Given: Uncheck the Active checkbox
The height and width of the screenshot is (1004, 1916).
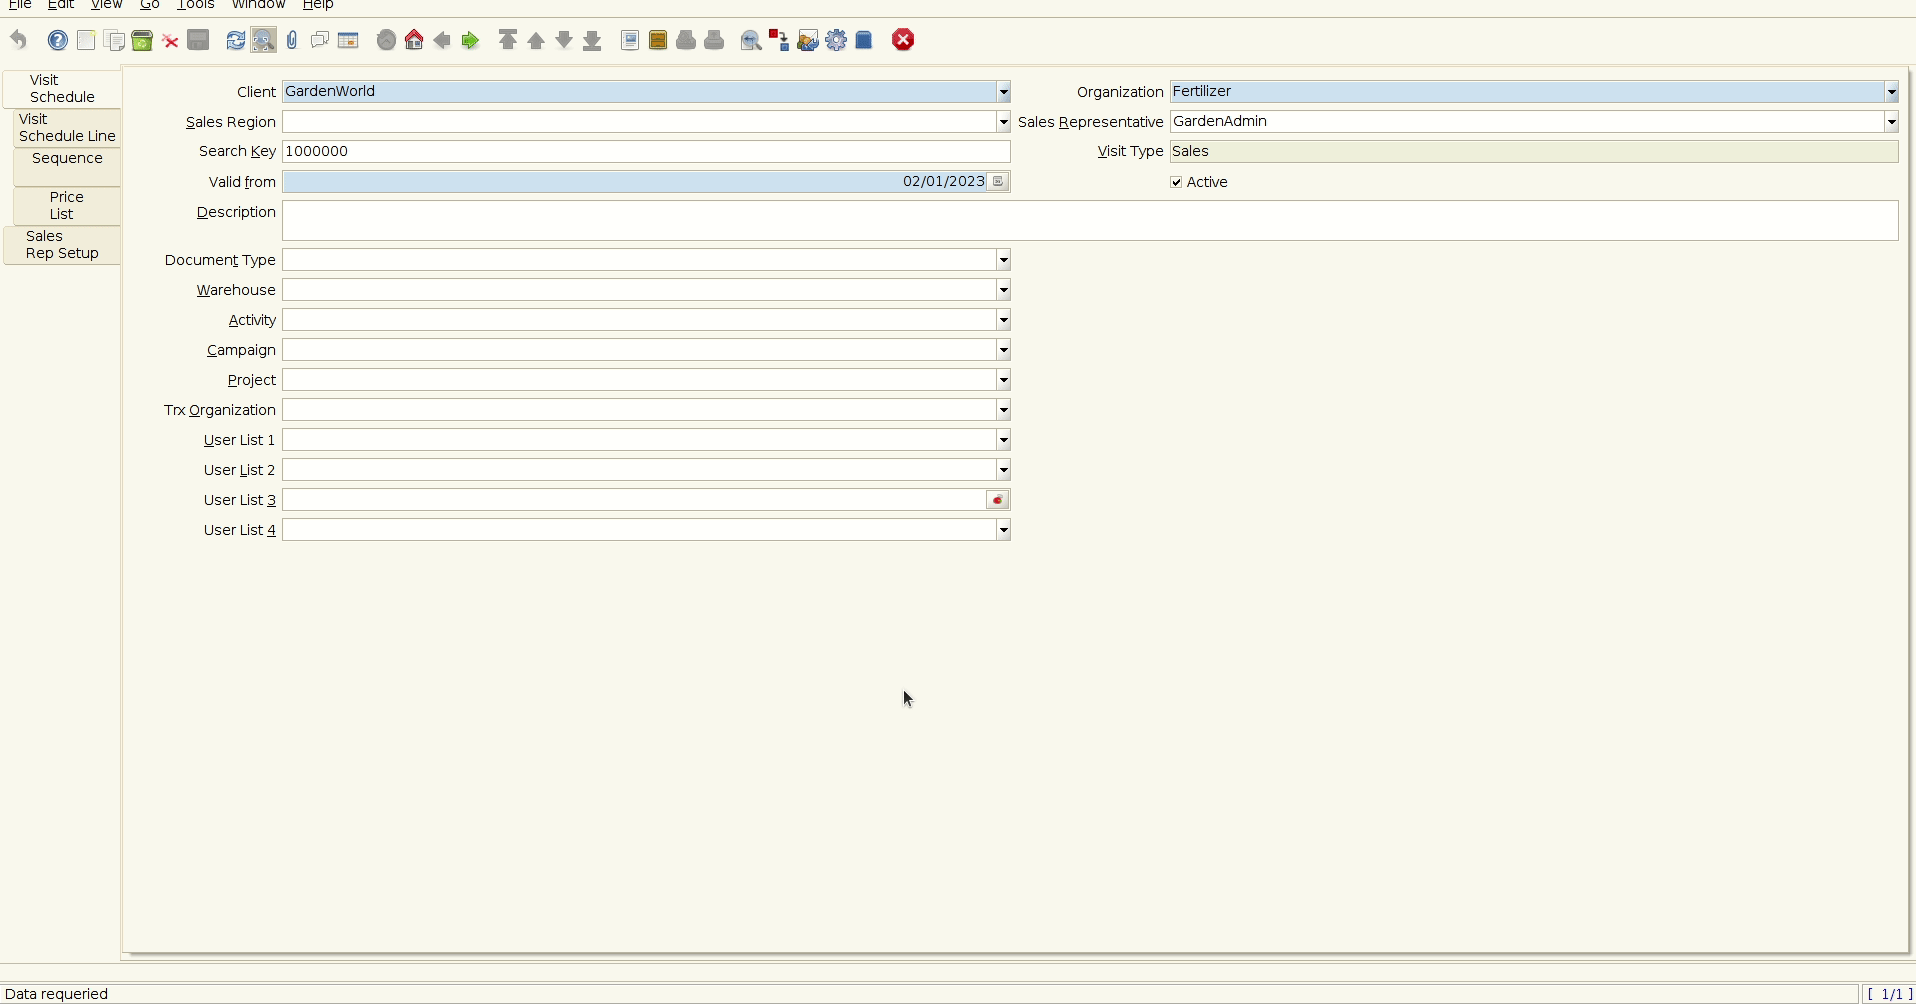Looking at the screenshot, I should point(1176,182).
